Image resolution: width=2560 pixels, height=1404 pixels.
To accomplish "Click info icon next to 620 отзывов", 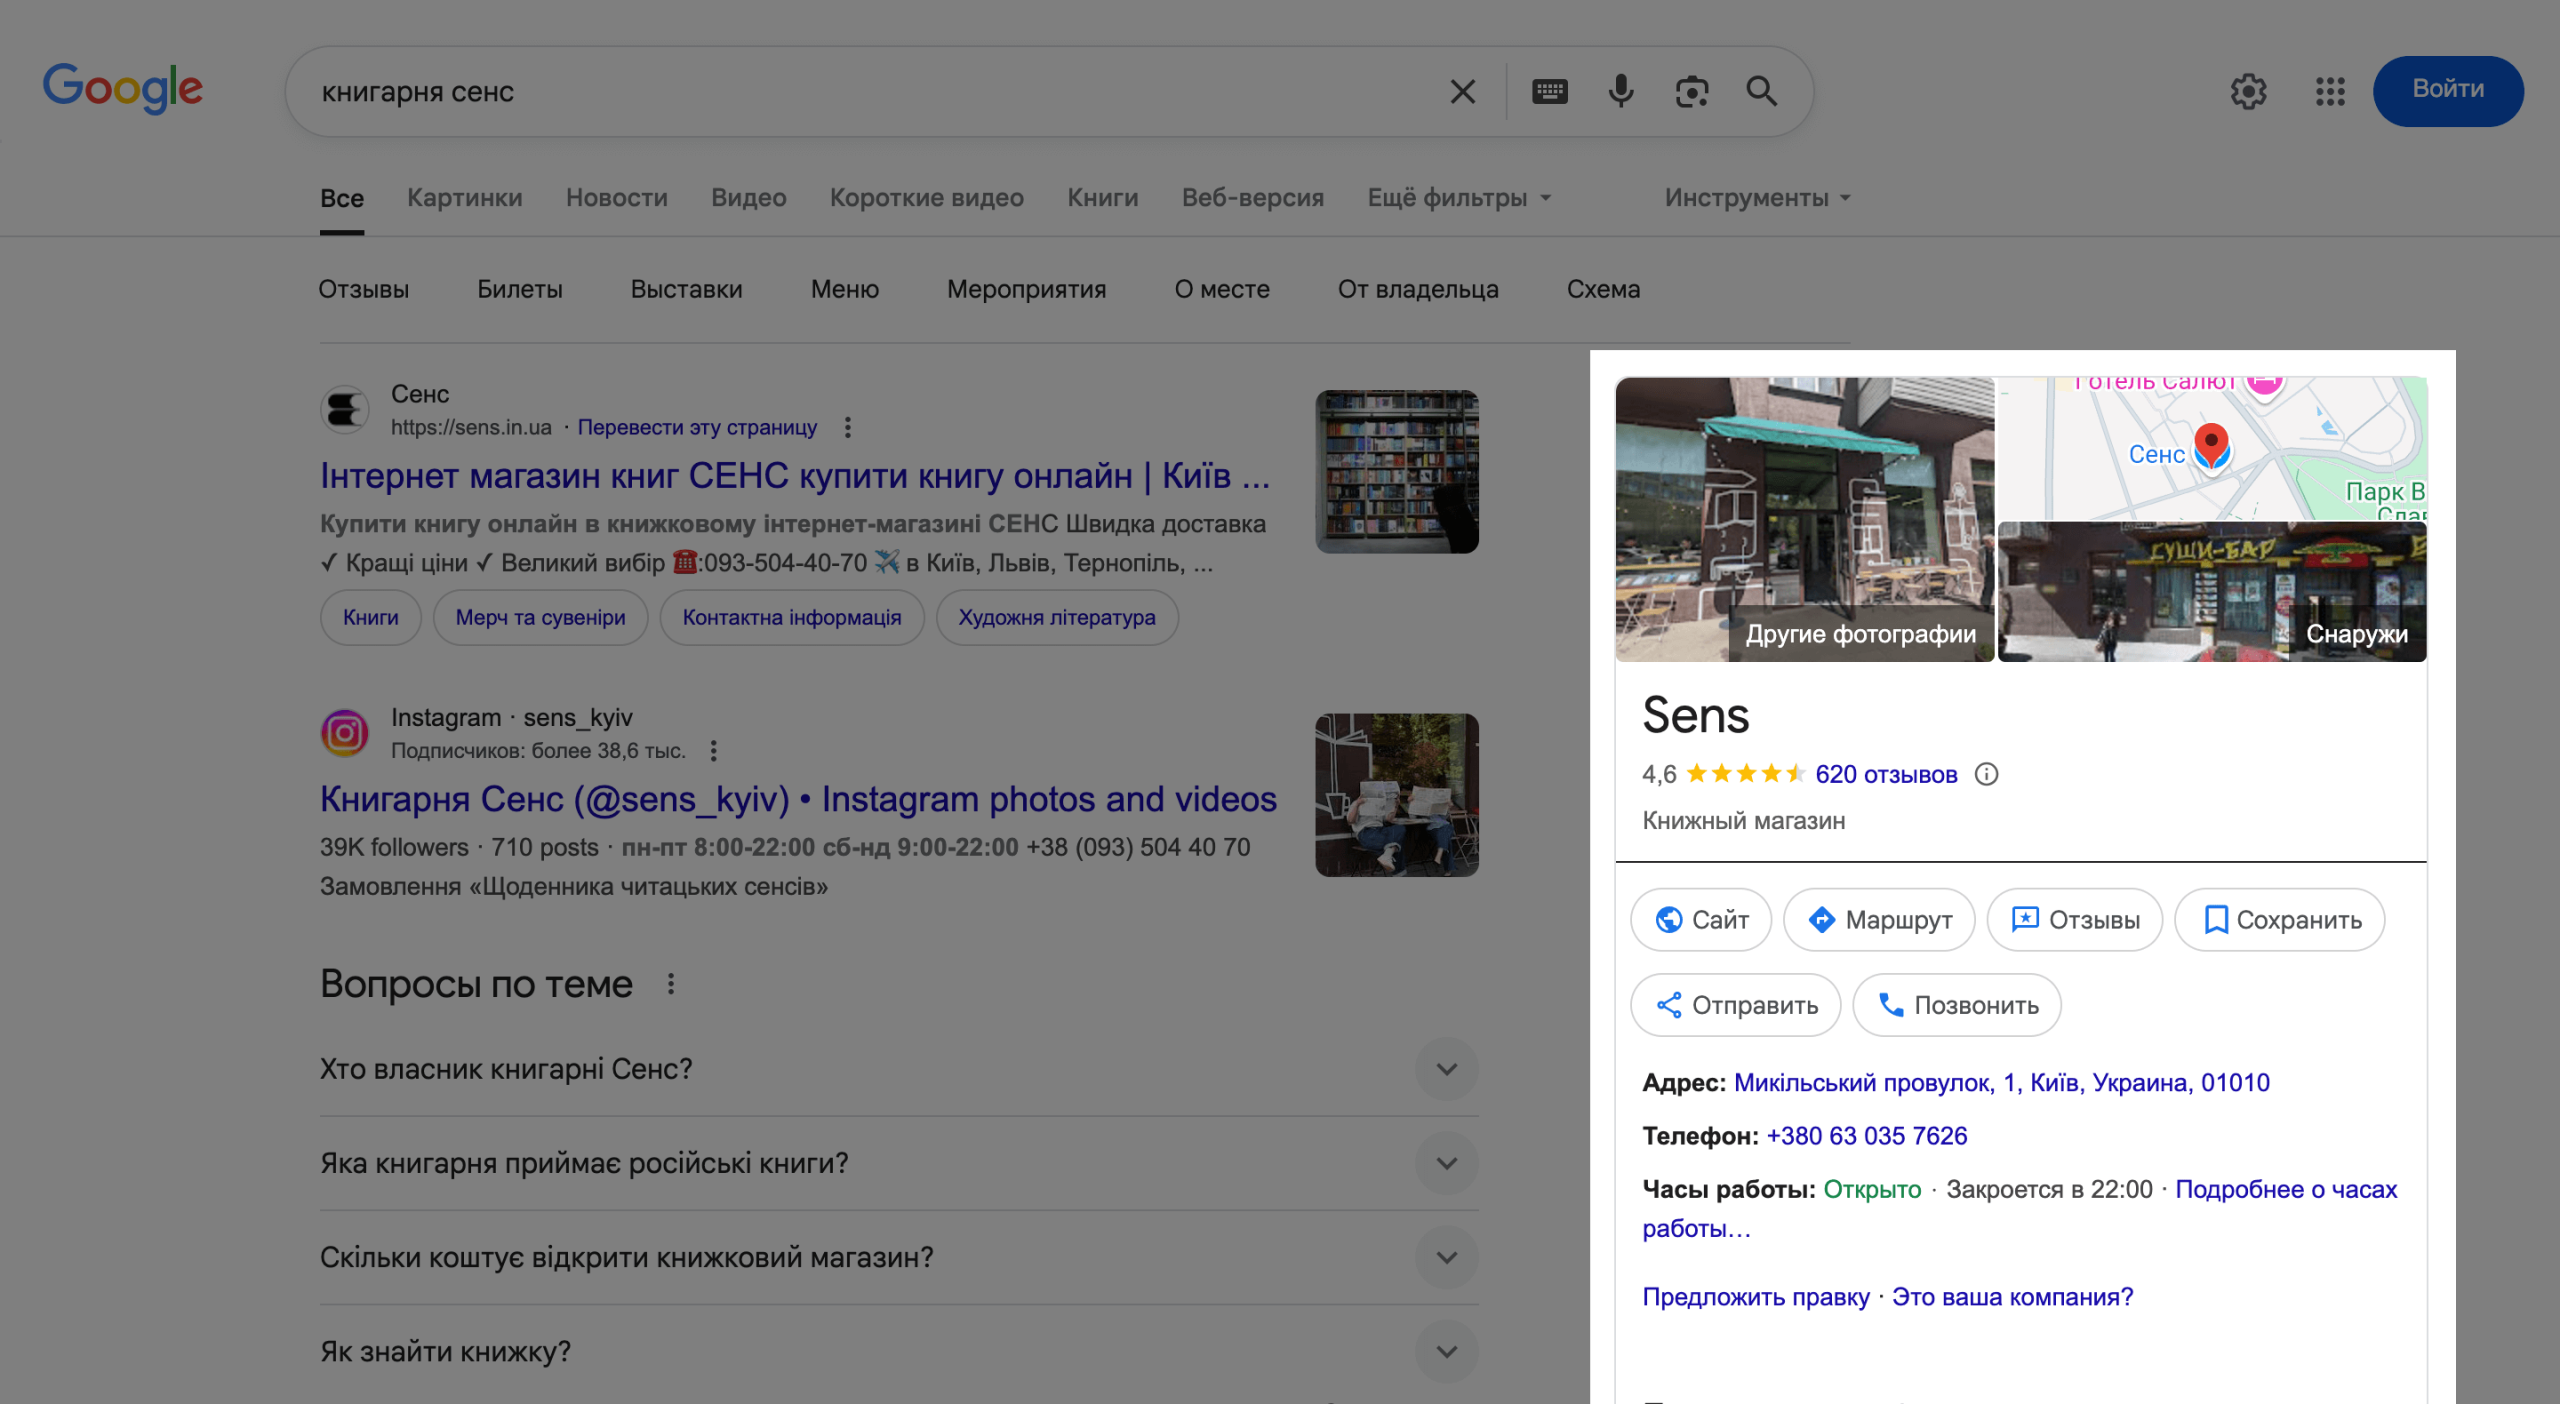I will click(1986, 775).
